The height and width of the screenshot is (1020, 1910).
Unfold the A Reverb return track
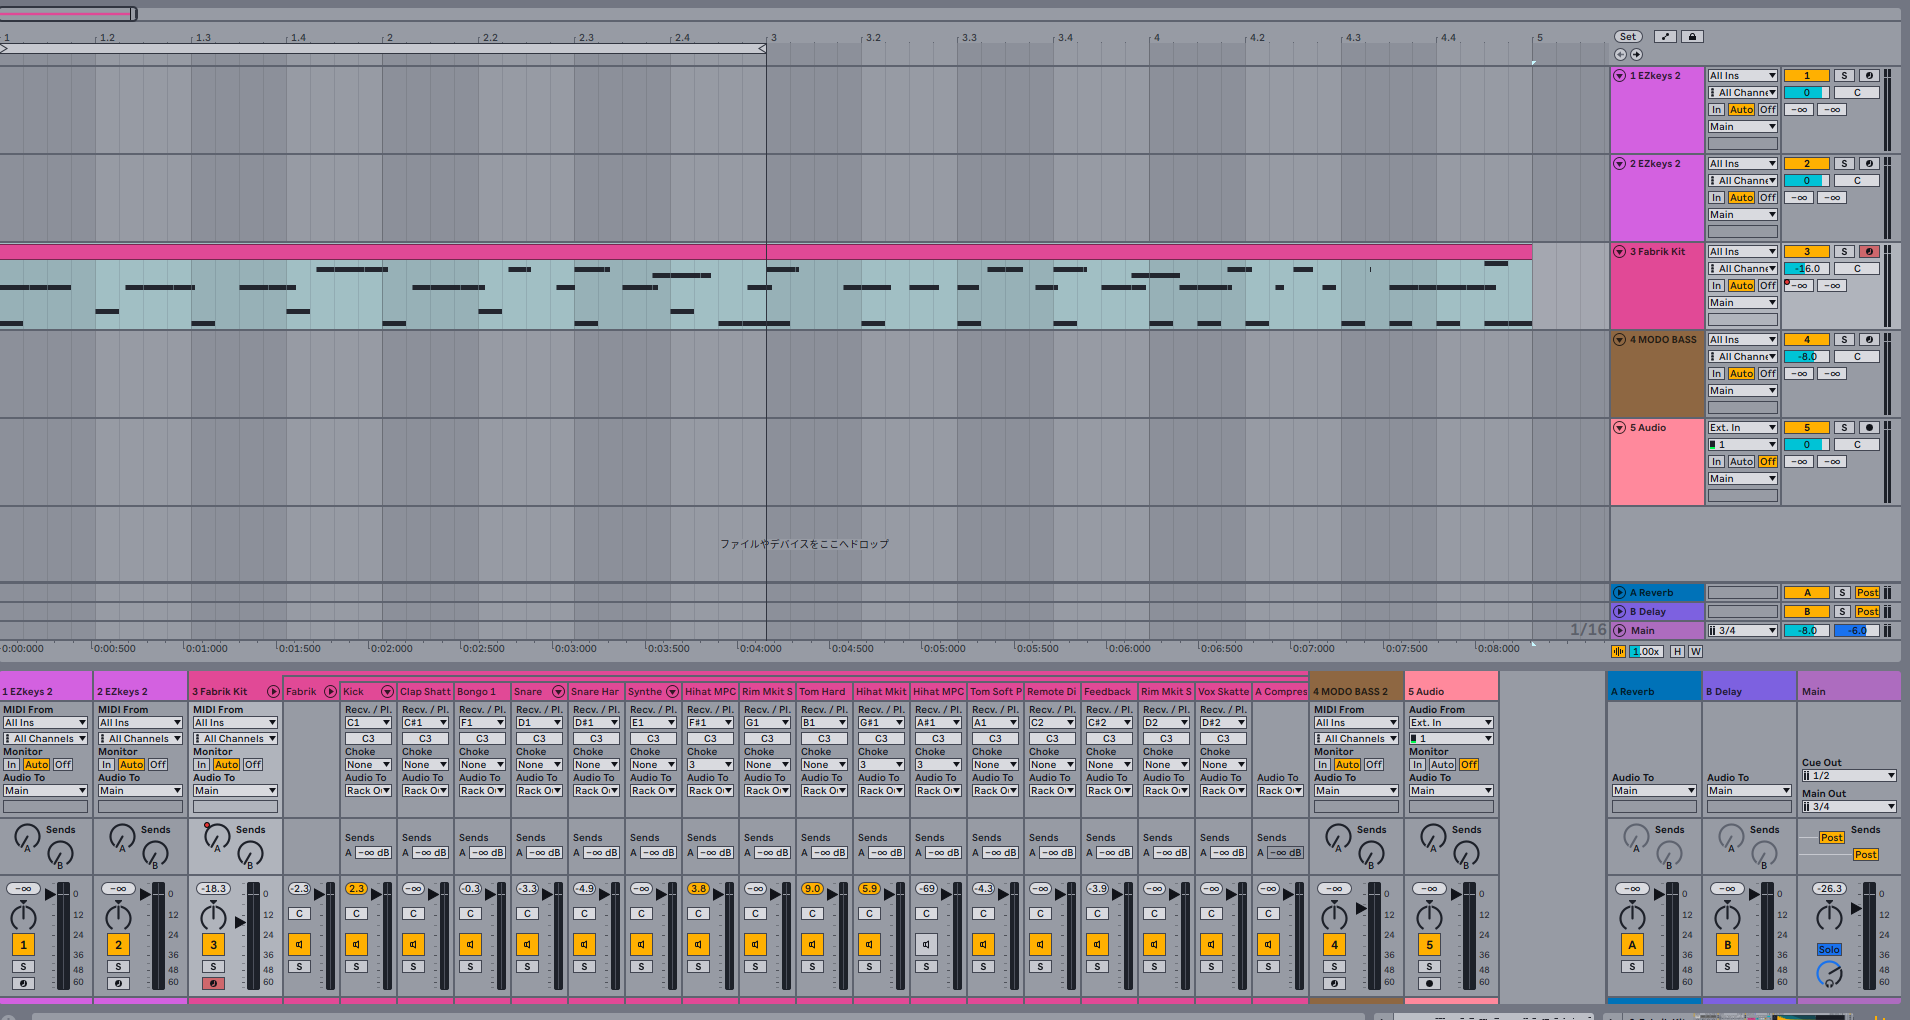tap(1619, 593)
